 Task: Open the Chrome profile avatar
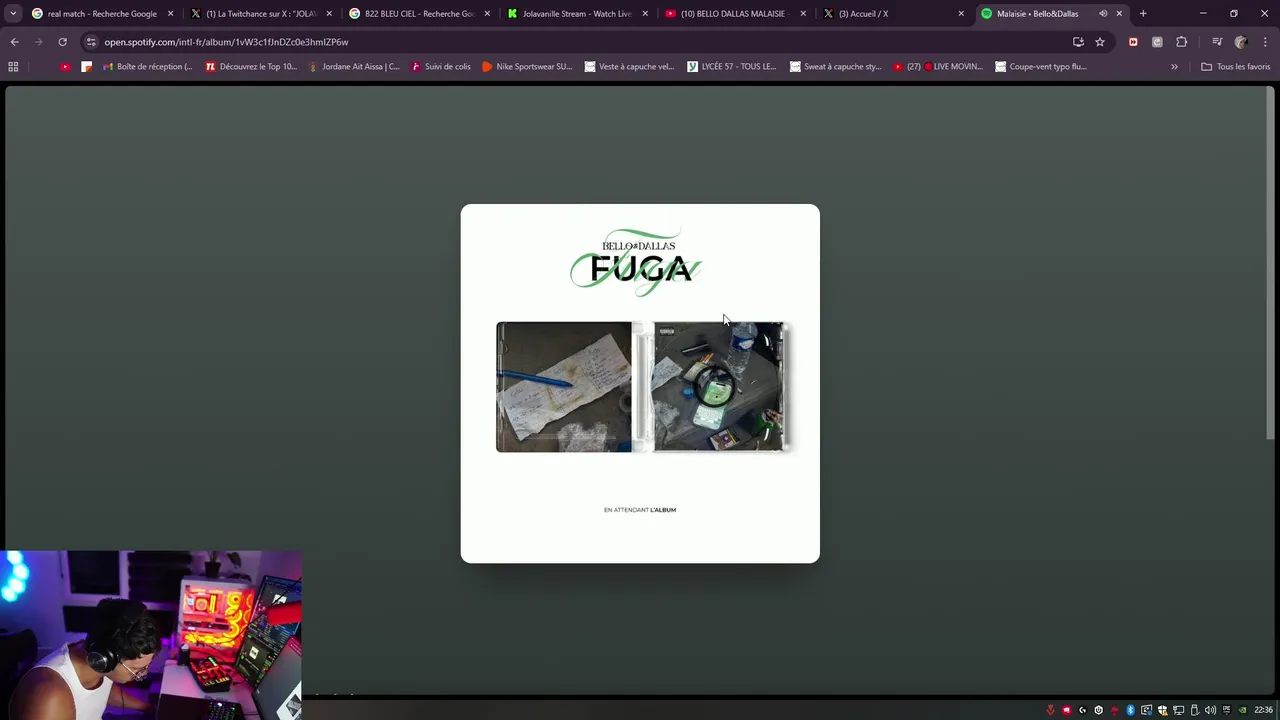(1241, 42)
